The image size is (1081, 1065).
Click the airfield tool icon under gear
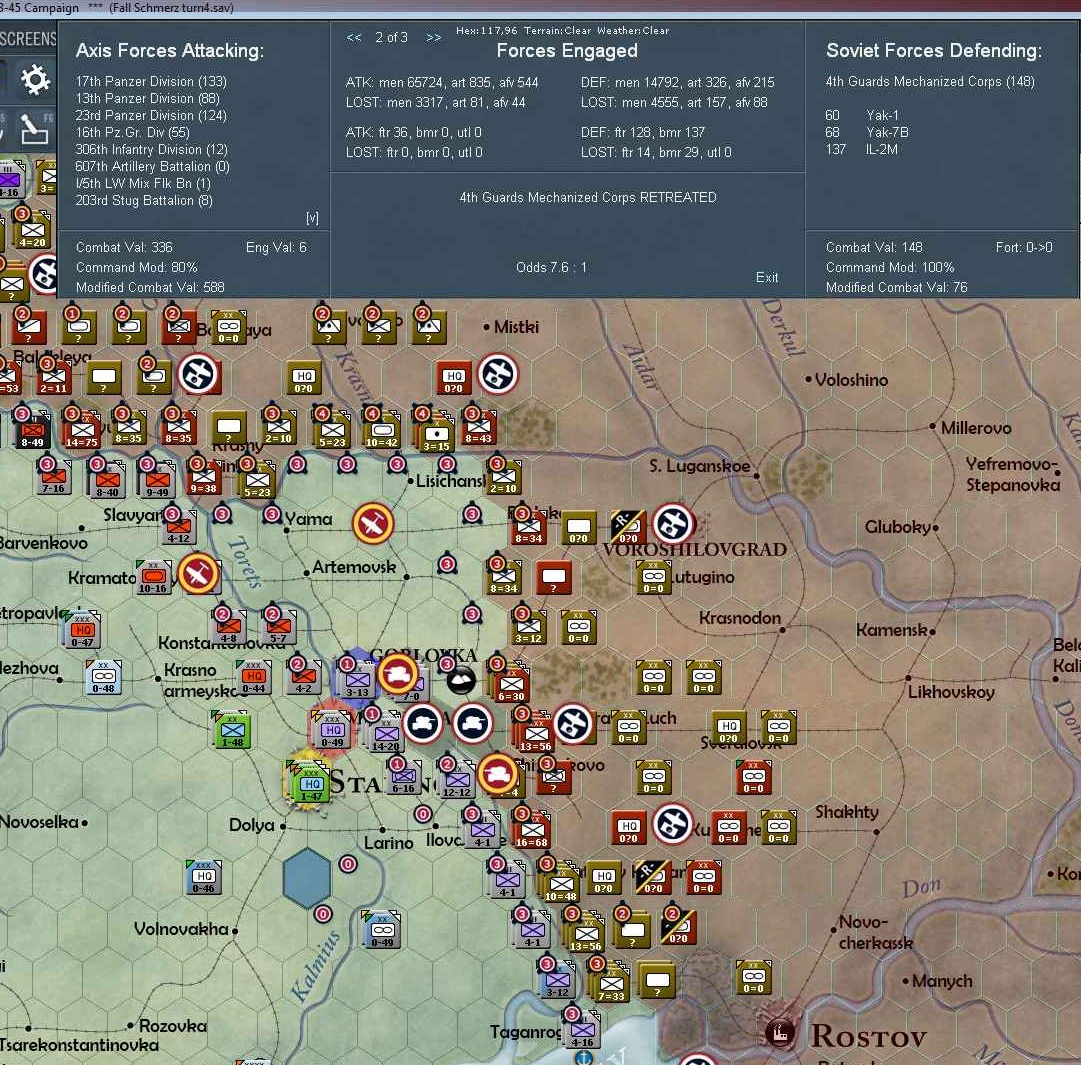tap(33, 130)
